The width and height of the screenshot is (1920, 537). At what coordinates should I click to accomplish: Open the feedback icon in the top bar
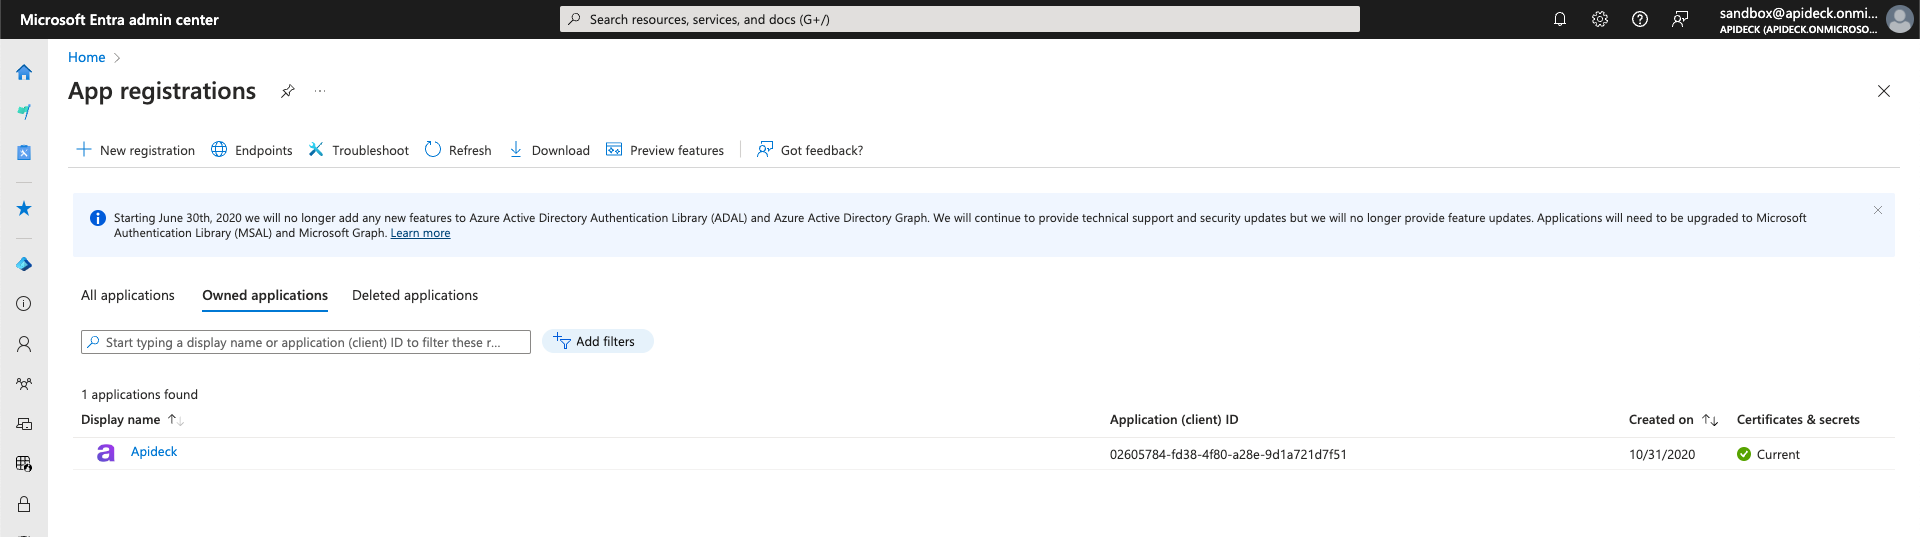click(x=1680, y=19)
